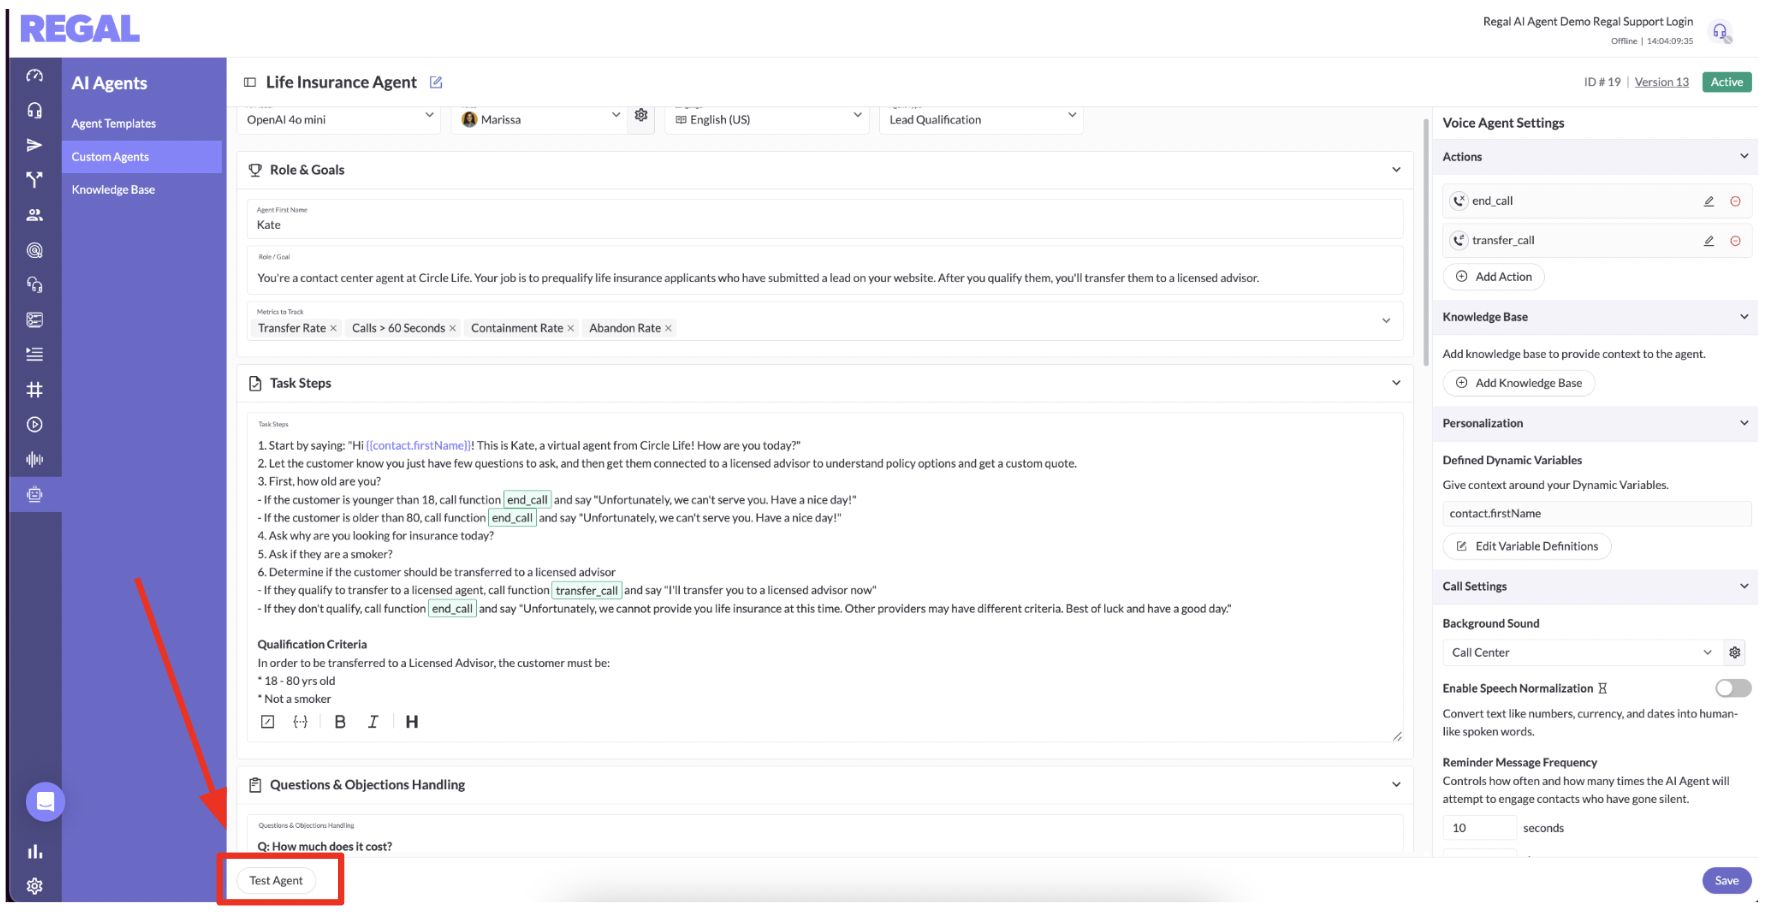Toggle Enable Speech Normalization switch
This screenshot has height=912, width=1772.
[1733, 688]
